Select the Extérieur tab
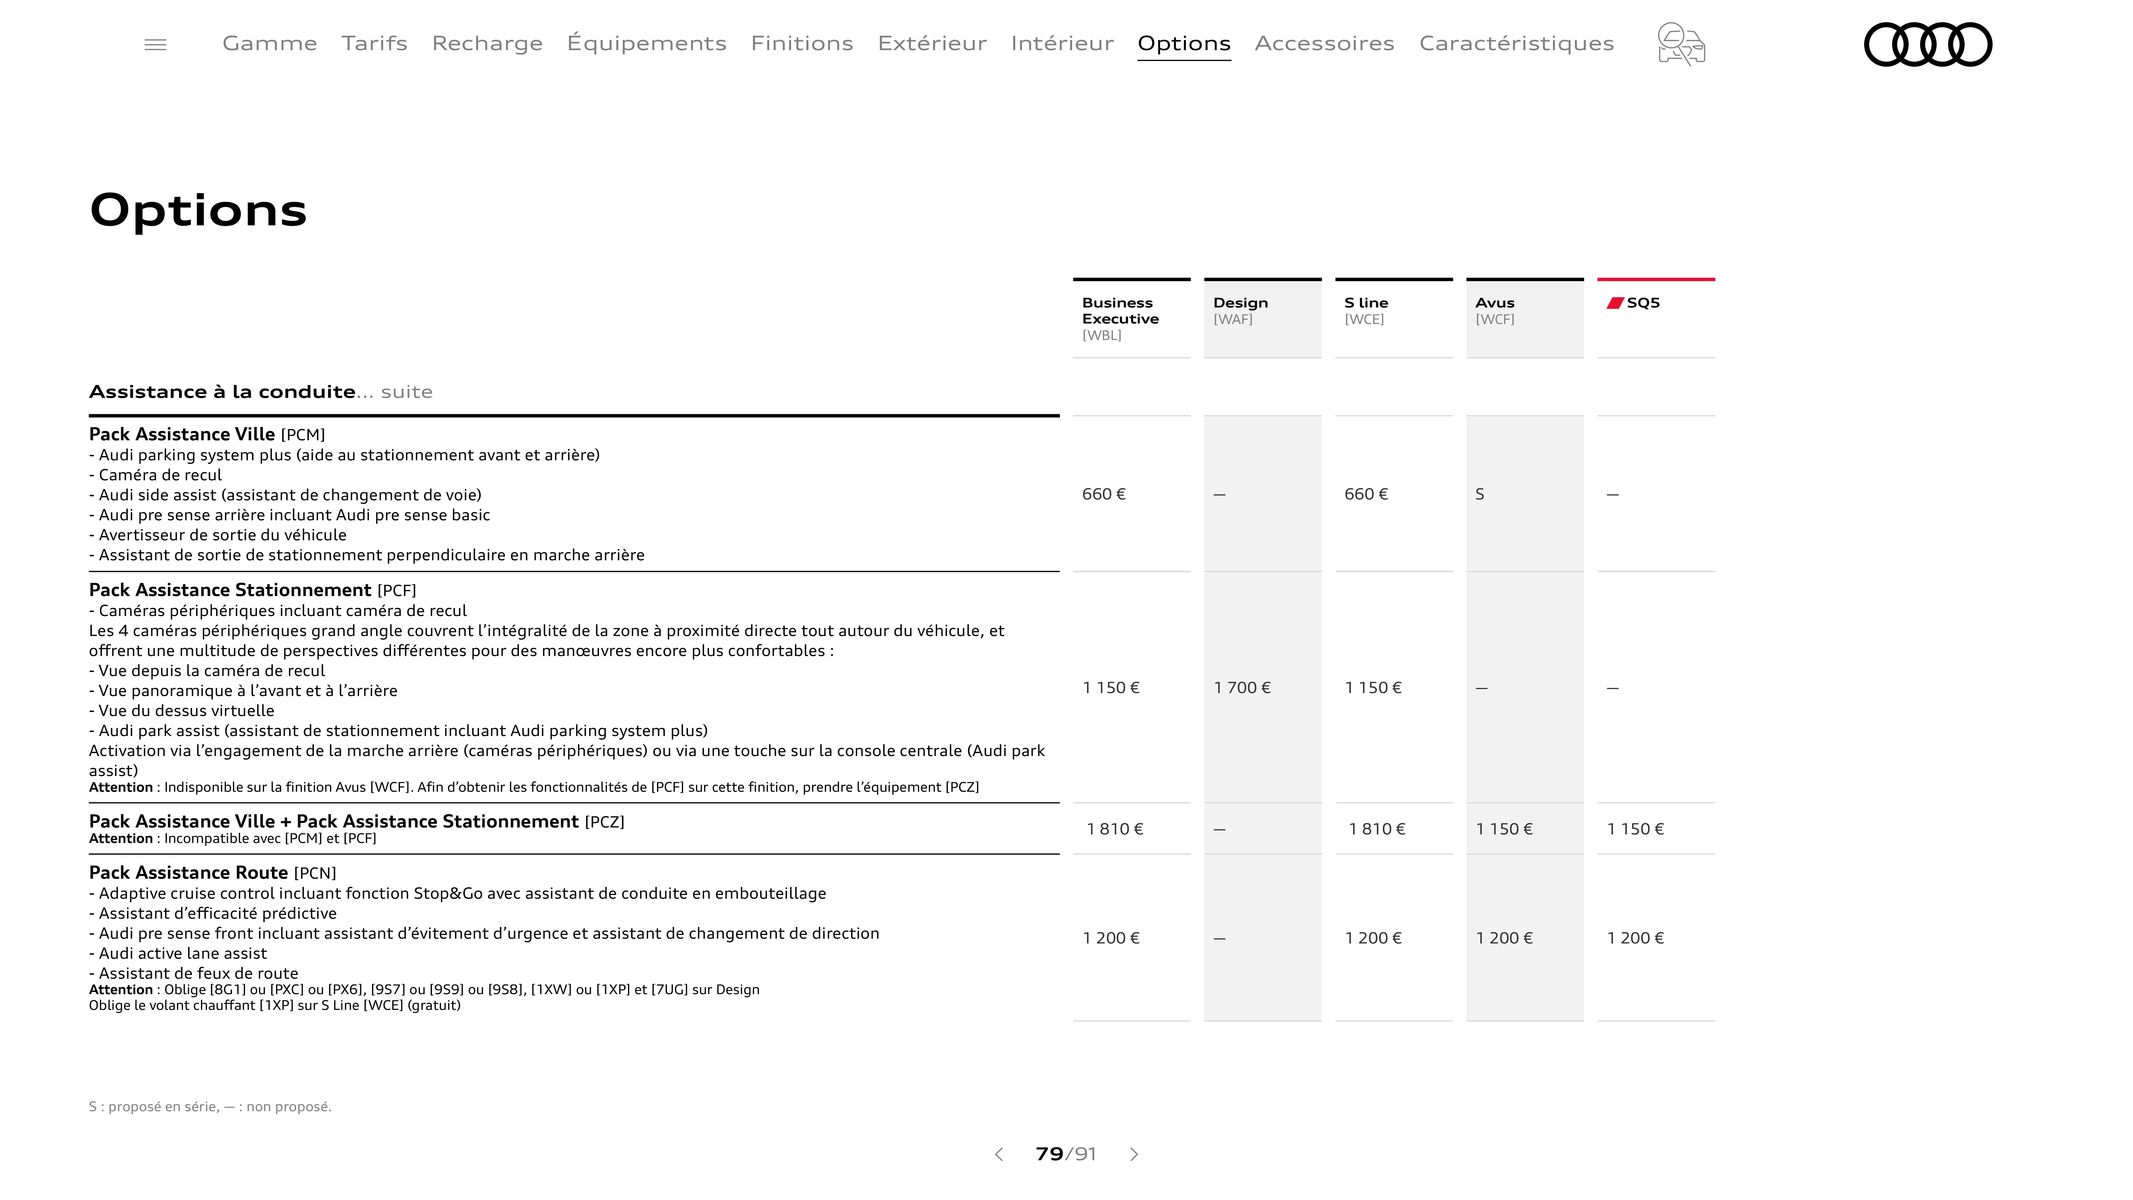Viewport: 2133px width, 1200px height. tap(932, 43)
